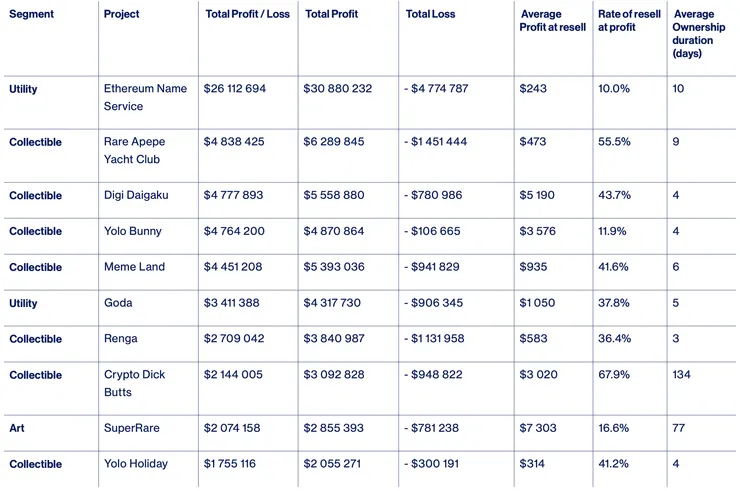Viewport: 740px width, 491px height.
Task: Click the Total Loss column header
Action: [431, 15]
